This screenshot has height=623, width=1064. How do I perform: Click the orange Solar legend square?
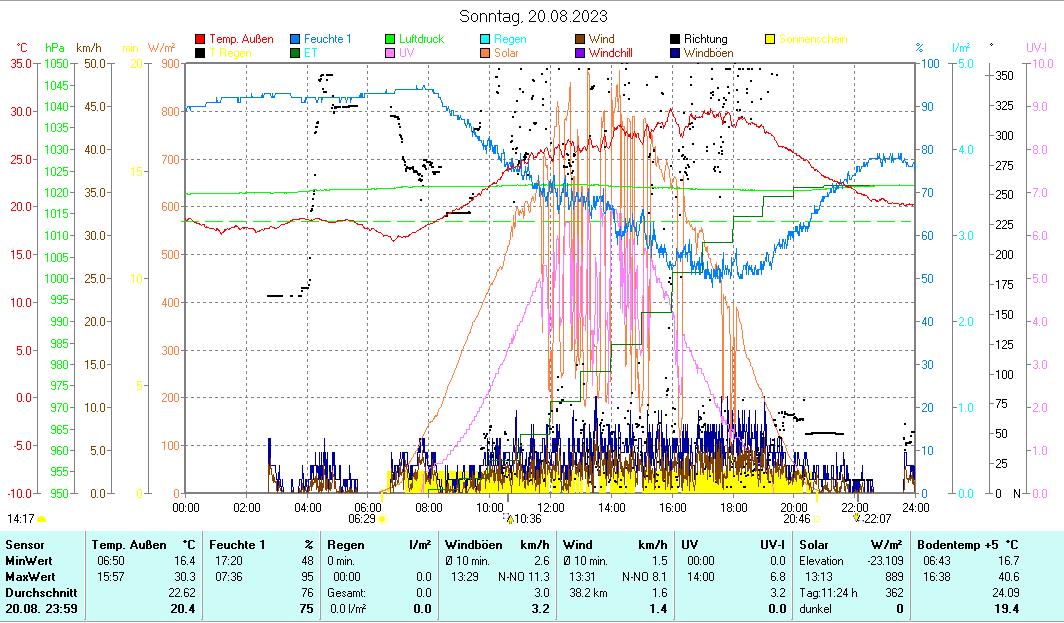(486, 52)
